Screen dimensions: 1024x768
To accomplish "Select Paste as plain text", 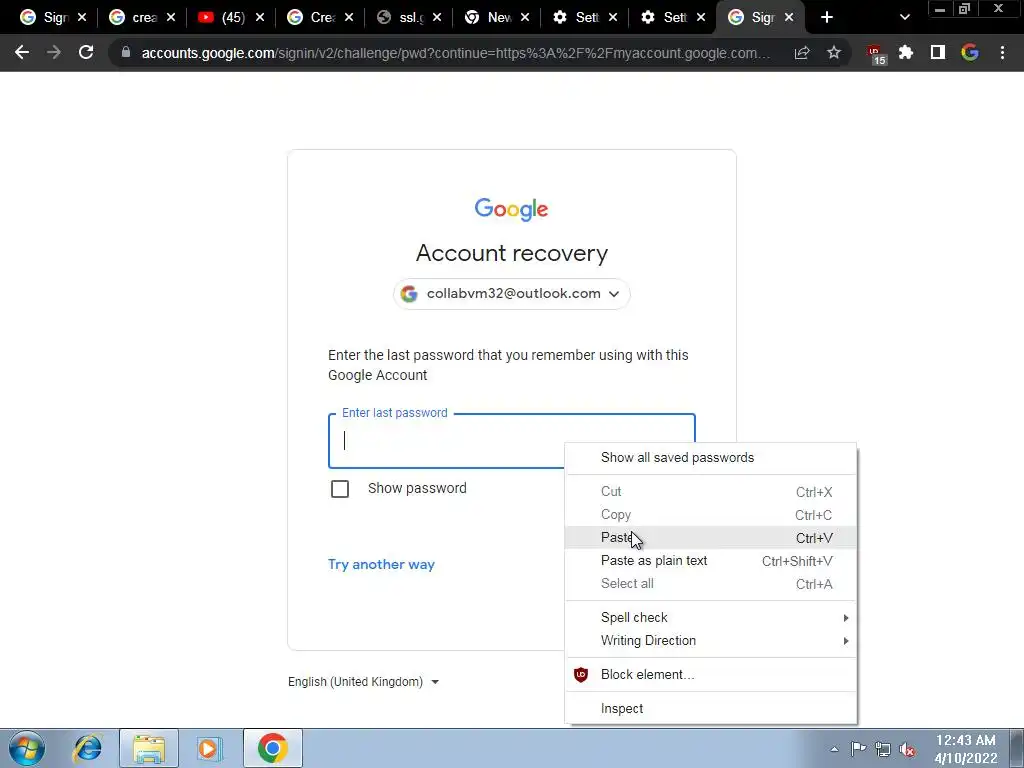I will [711, 561].
